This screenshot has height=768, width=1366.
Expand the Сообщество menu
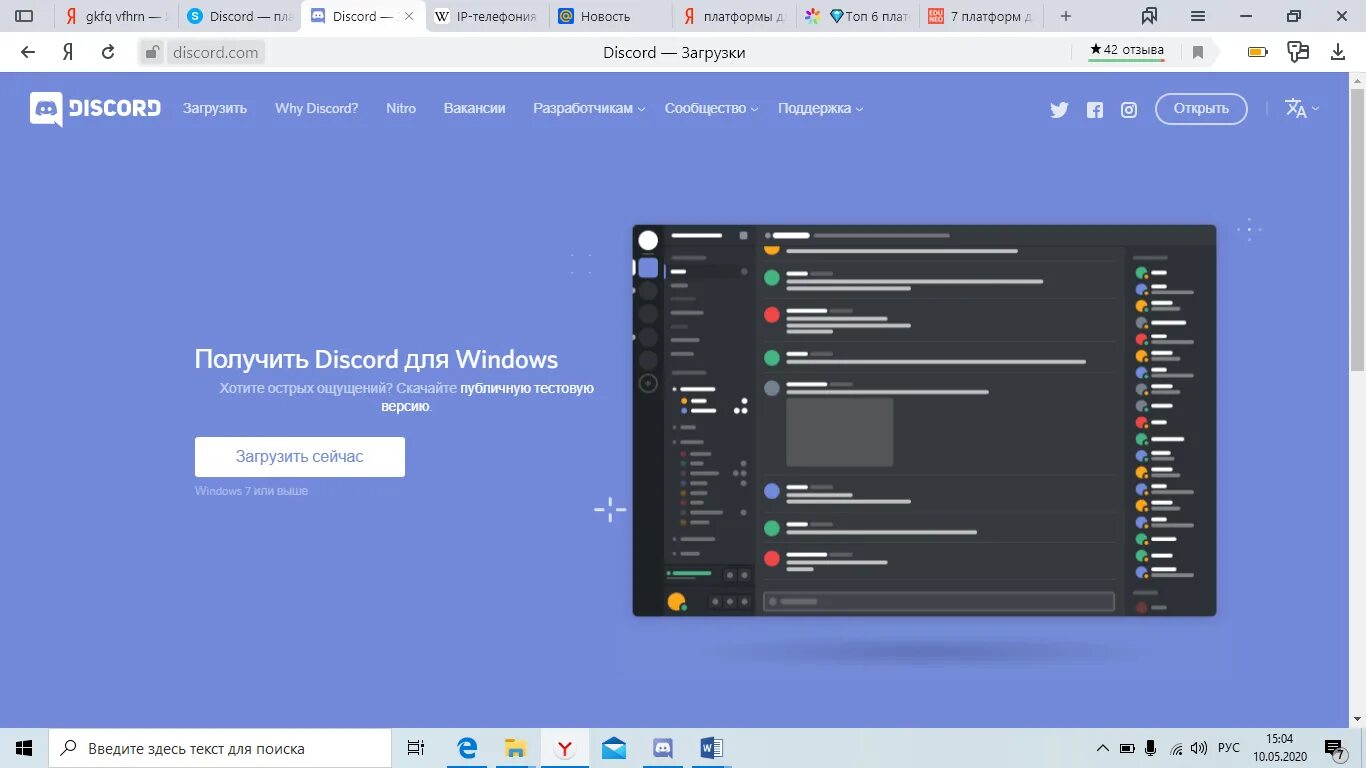pos(711,108)
